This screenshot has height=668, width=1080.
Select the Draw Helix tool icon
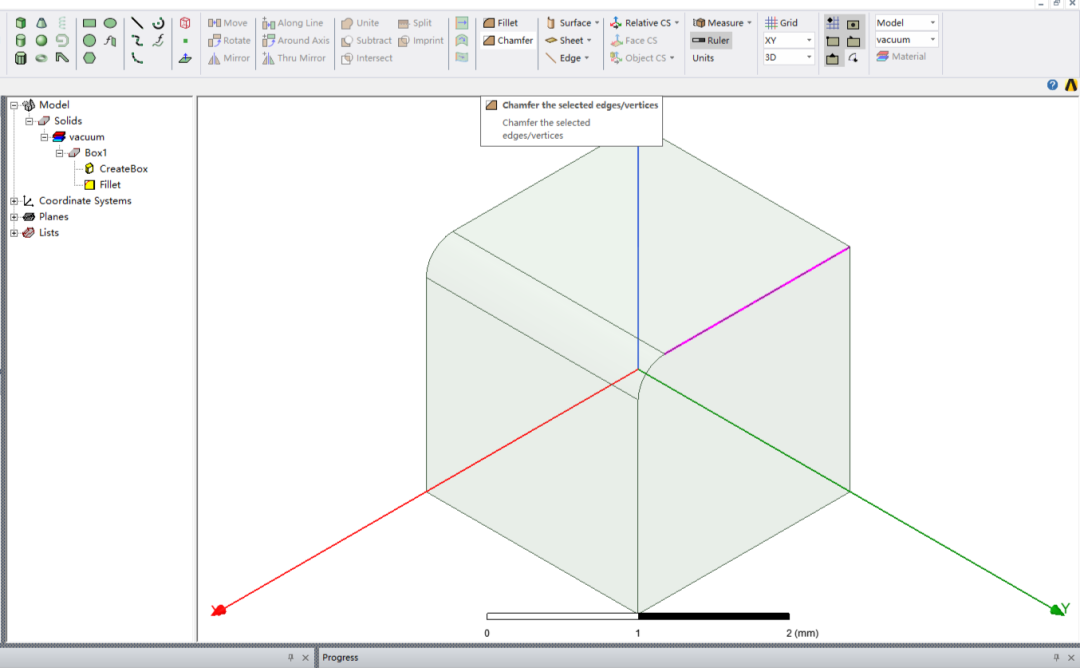[62, 23]
